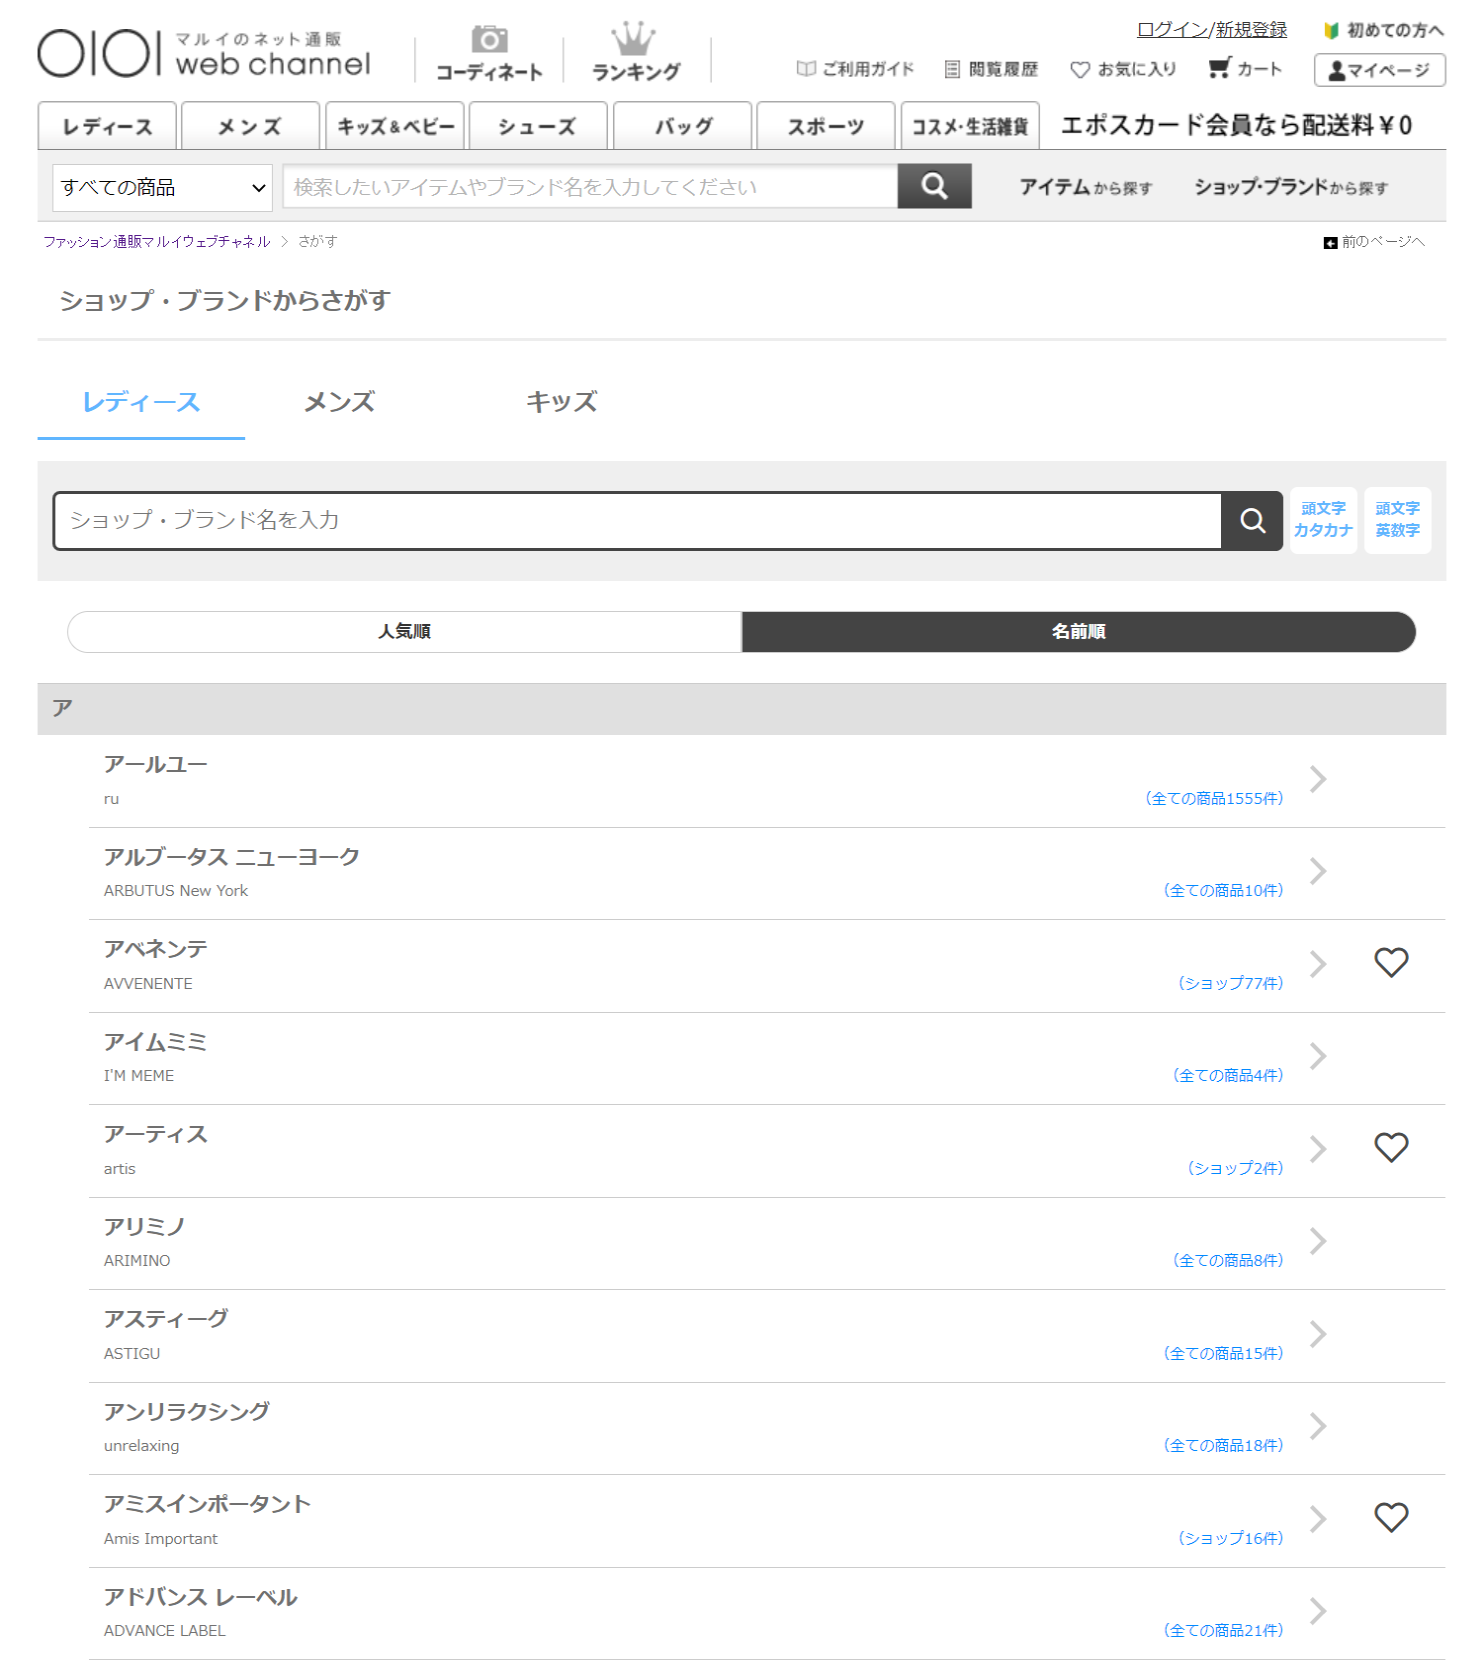Open My Page user button

(1379, 70)
